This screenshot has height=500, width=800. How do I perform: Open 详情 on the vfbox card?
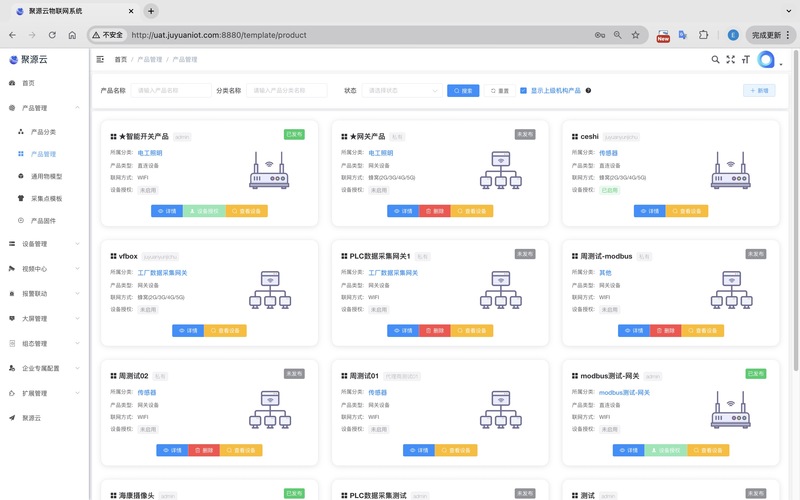point(188,331)
